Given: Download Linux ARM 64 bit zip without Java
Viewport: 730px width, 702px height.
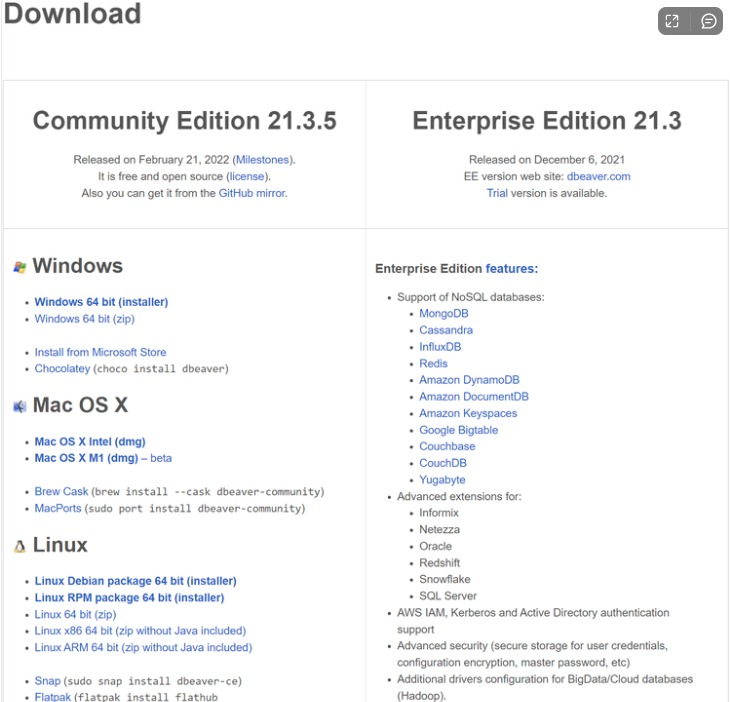Looking at the screenshot, I should (x=143, y=648).
